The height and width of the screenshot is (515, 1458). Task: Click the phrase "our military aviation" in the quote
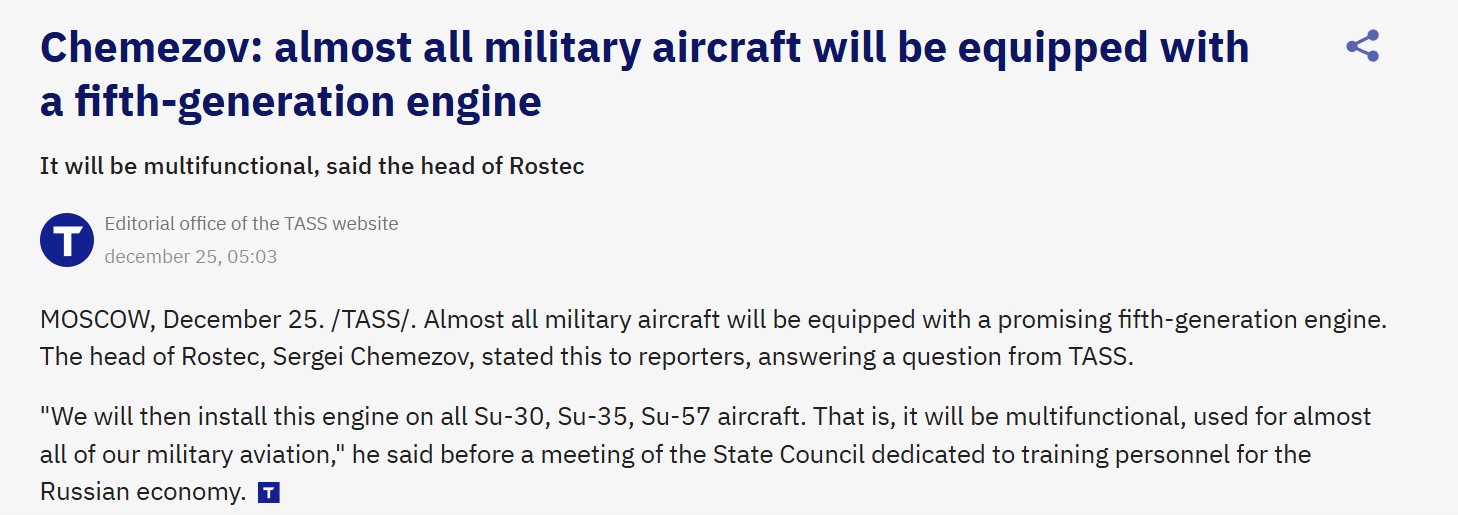pyautogui.click(x=199, y=455)
